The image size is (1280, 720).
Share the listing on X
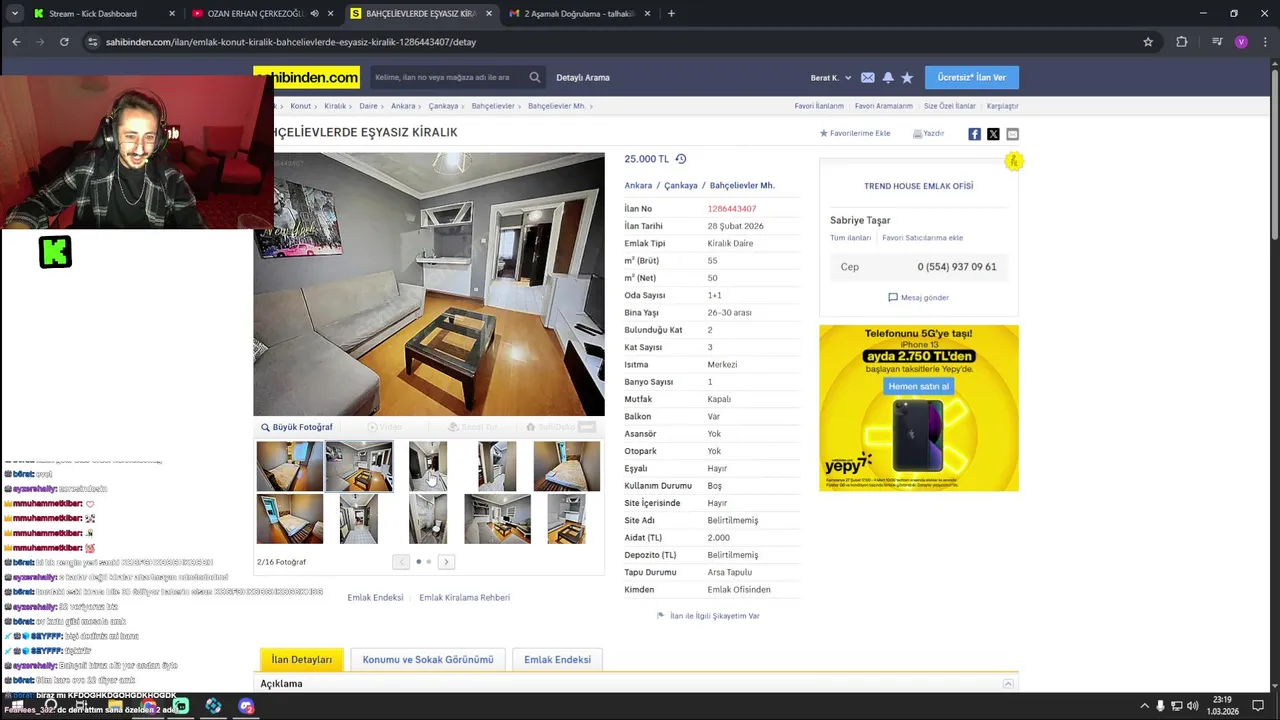click(x=993, y=134)
